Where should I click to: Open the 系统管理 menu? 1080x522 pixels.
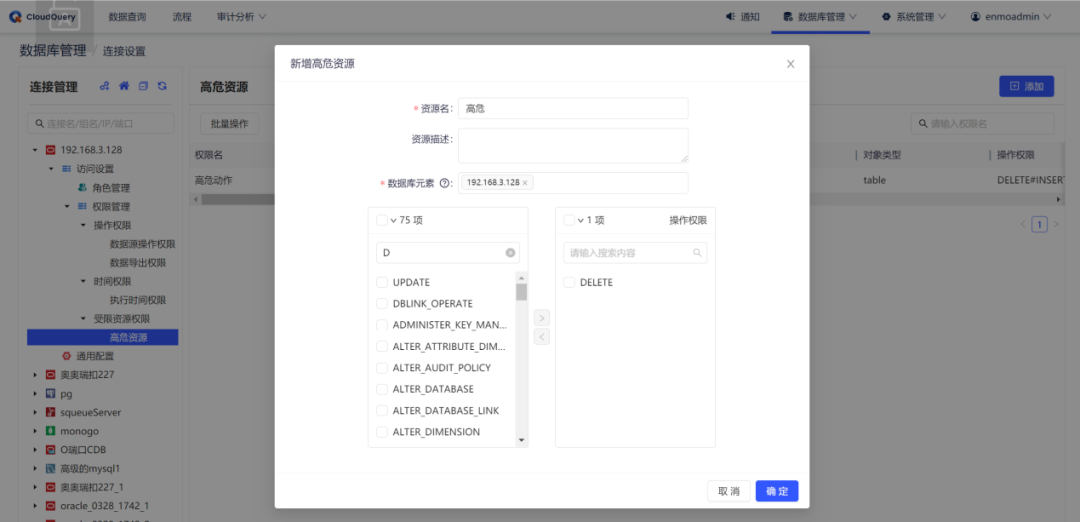[x=914, y=17]
